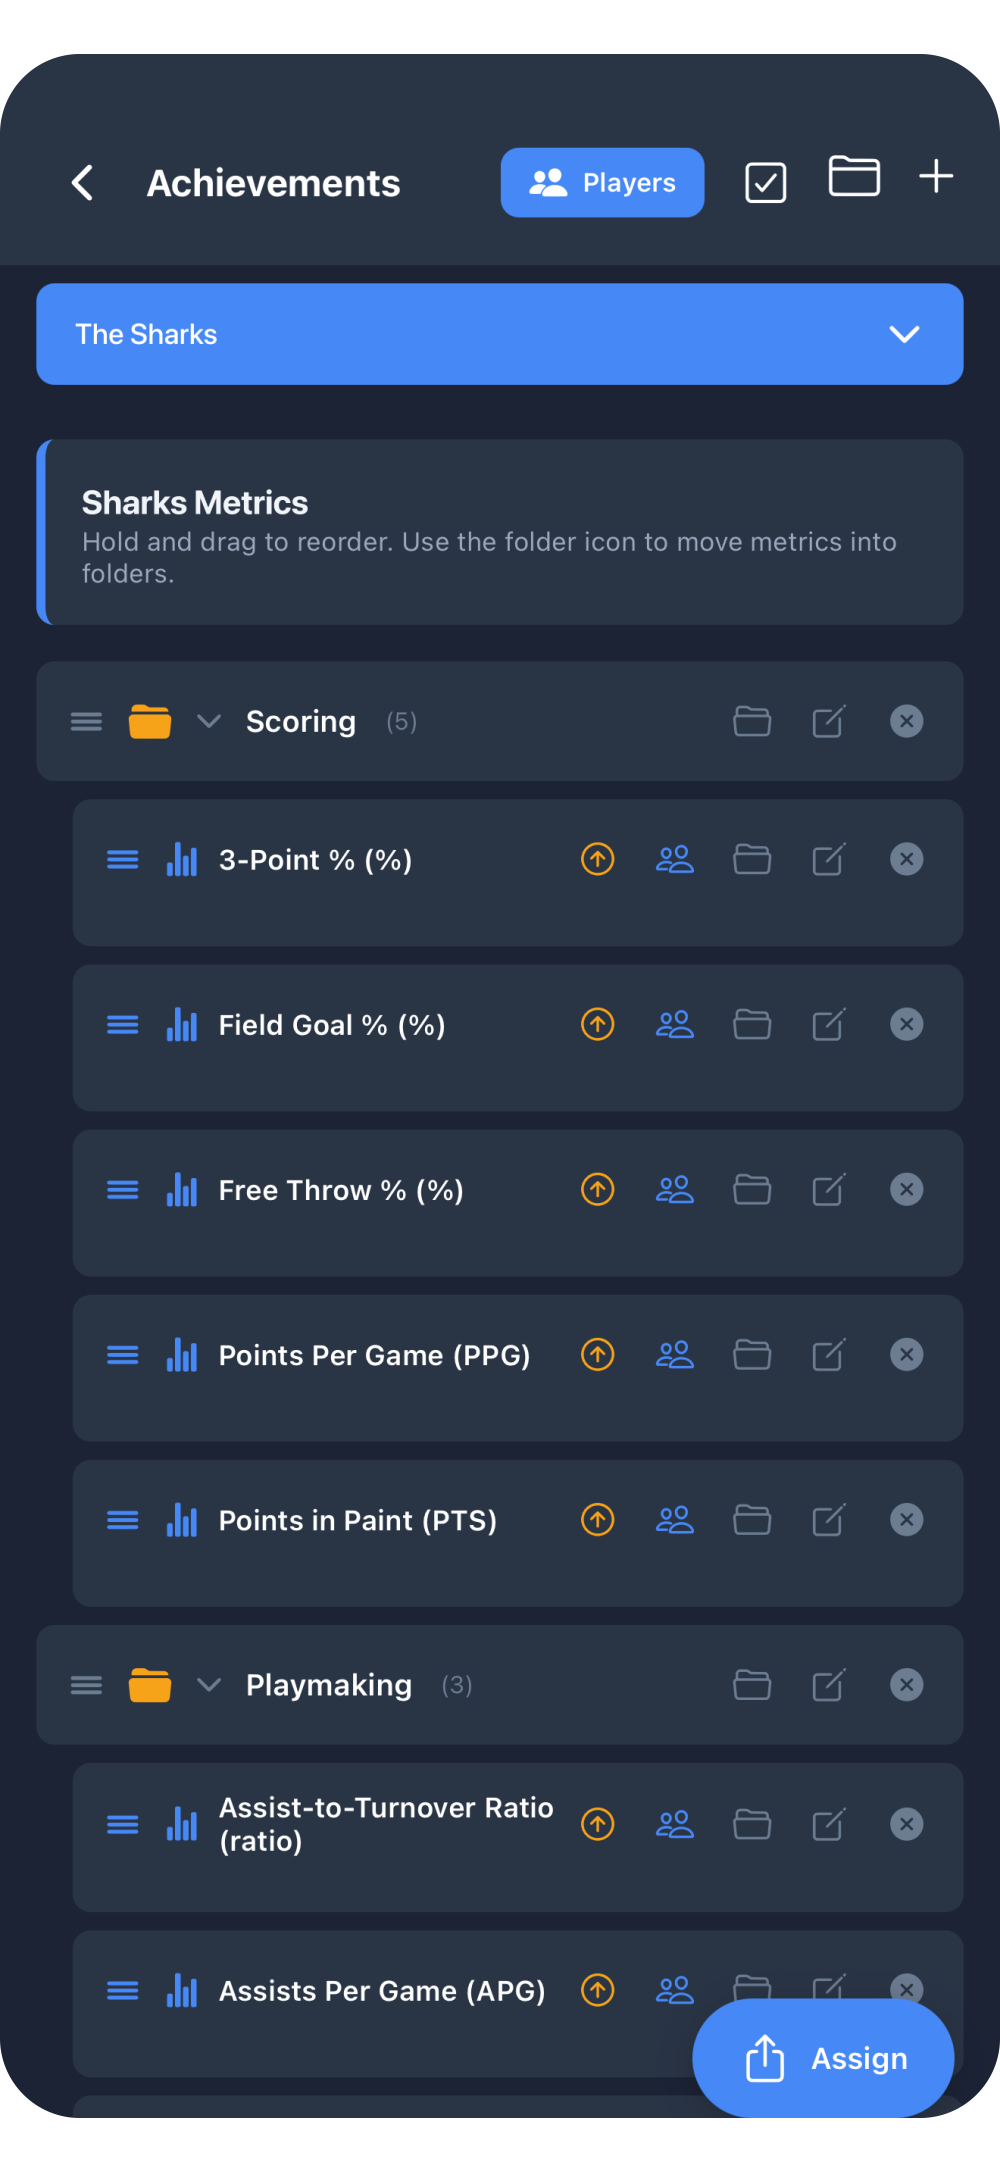Open player assignment icon for Field Goal %
1000x2172 pixels.
tap(675, 1024)
